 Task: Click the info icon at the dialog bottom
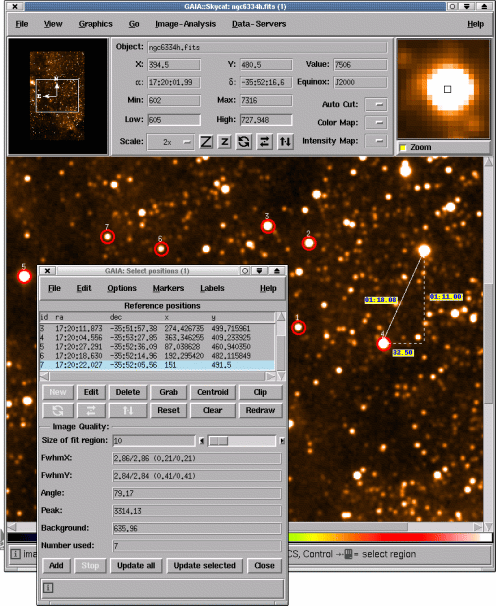pyautogui.click(x=48, y=588)
